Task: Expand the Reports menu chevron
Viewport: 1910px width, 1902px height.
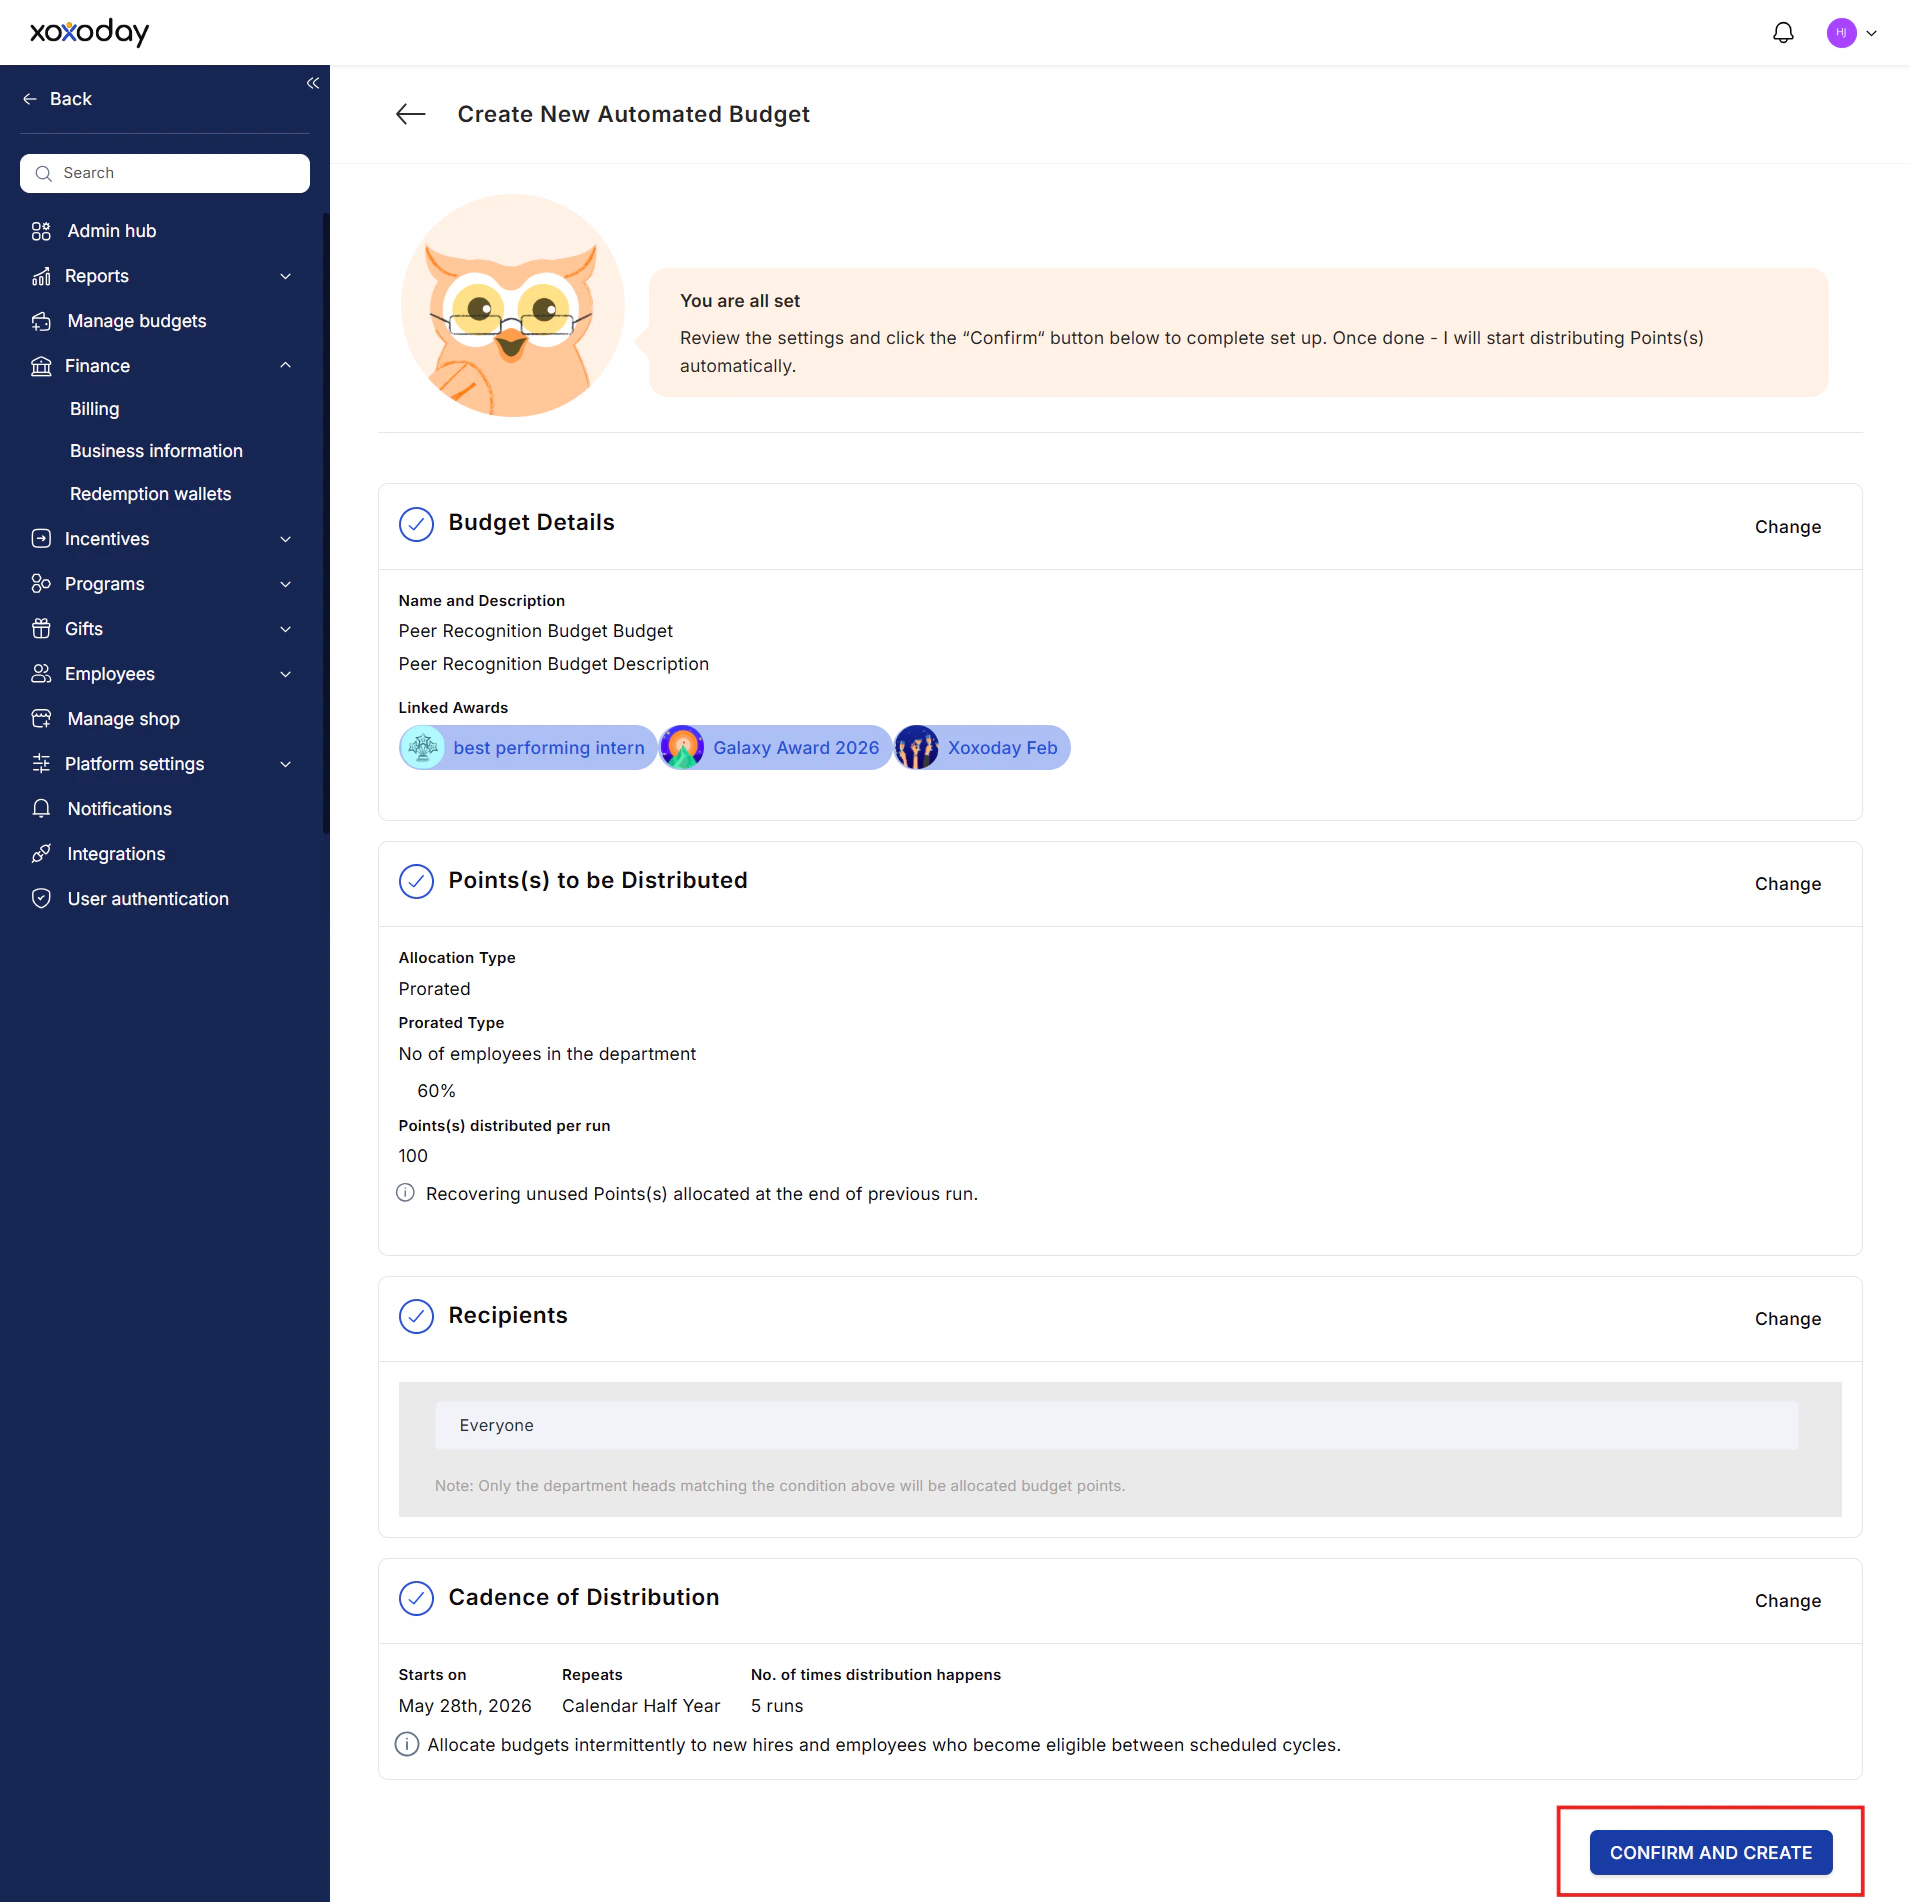Action: tap(286, 276)
